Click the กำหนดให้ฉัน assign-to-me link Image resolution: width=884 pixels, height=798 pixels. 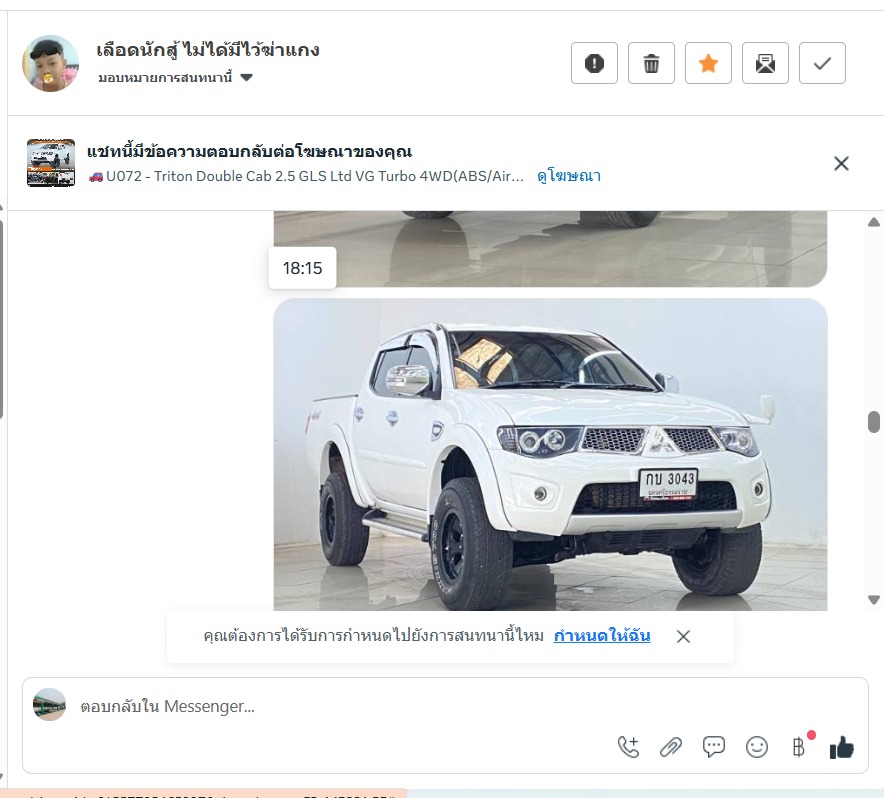pyautogui.click(x=602, y=636)
